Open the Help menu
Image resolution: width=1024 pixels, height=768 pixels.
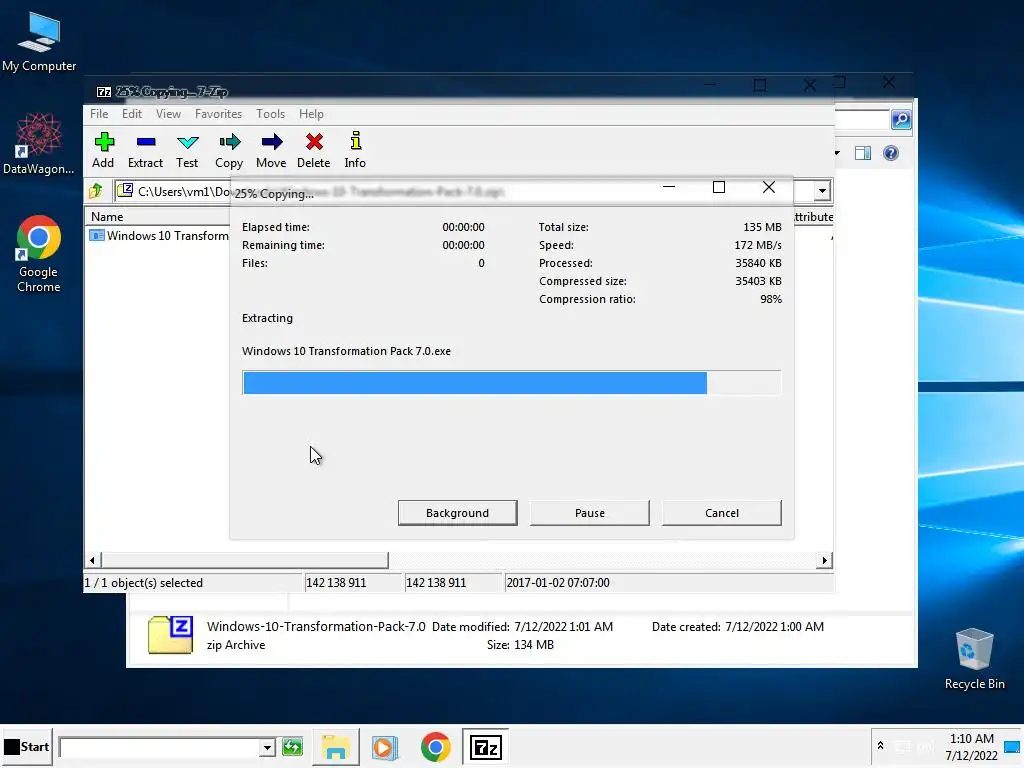click(x=312, y=114)
